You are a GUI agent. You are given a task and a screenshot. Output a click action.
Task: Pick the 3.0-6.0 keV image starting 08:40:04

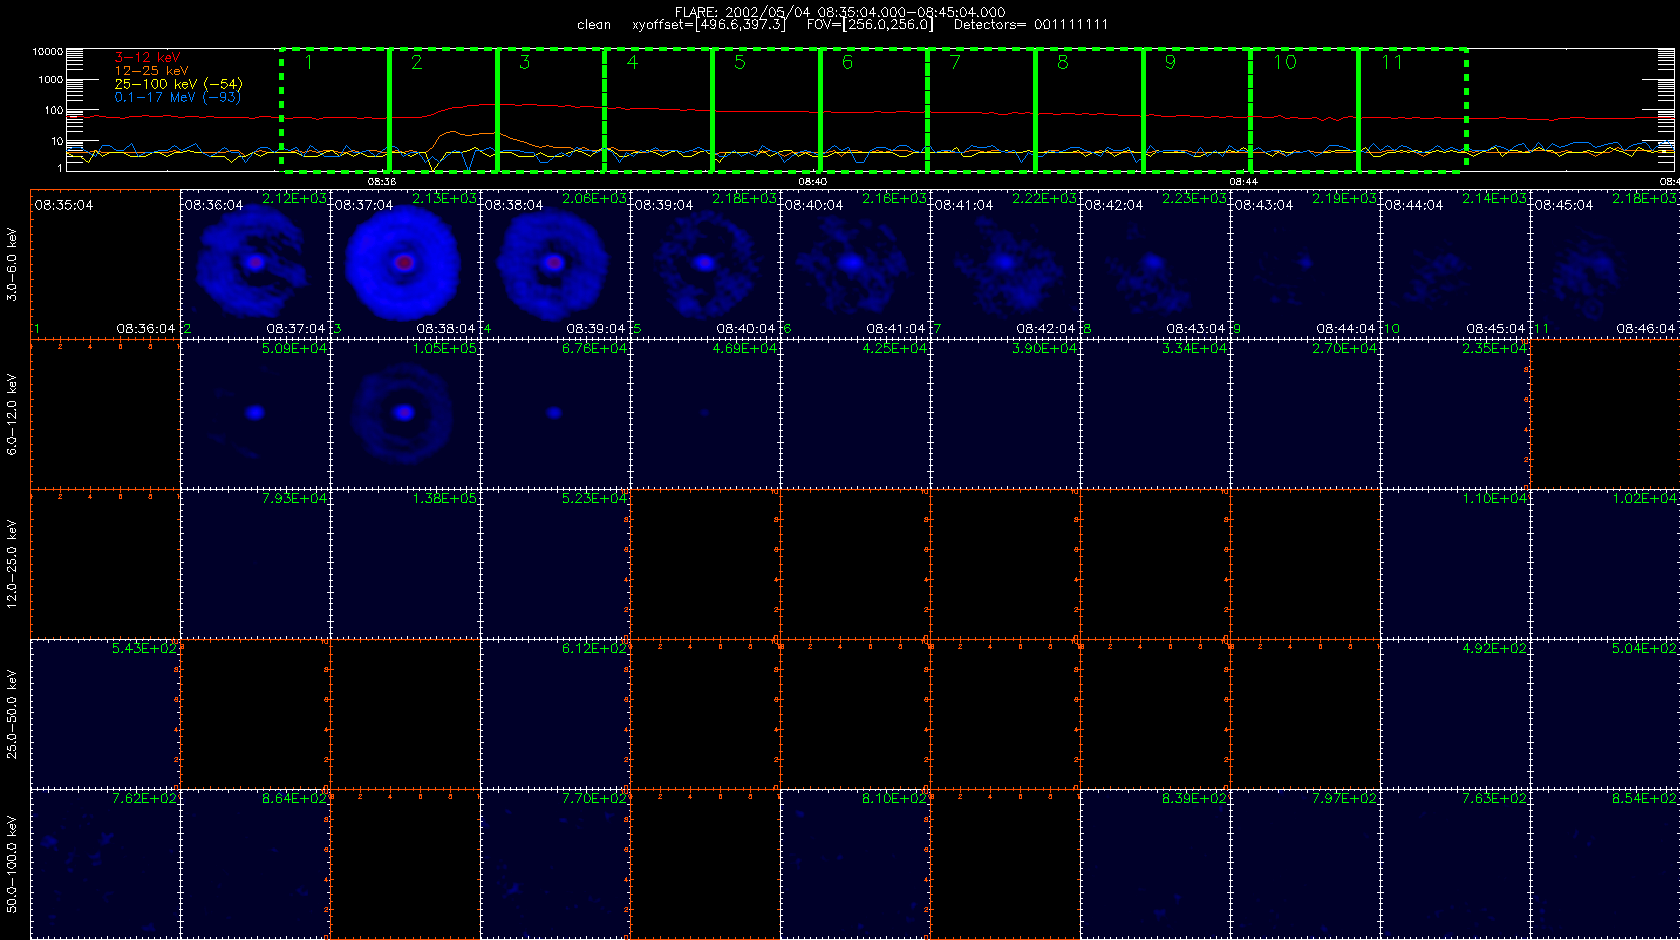[855, 263]
